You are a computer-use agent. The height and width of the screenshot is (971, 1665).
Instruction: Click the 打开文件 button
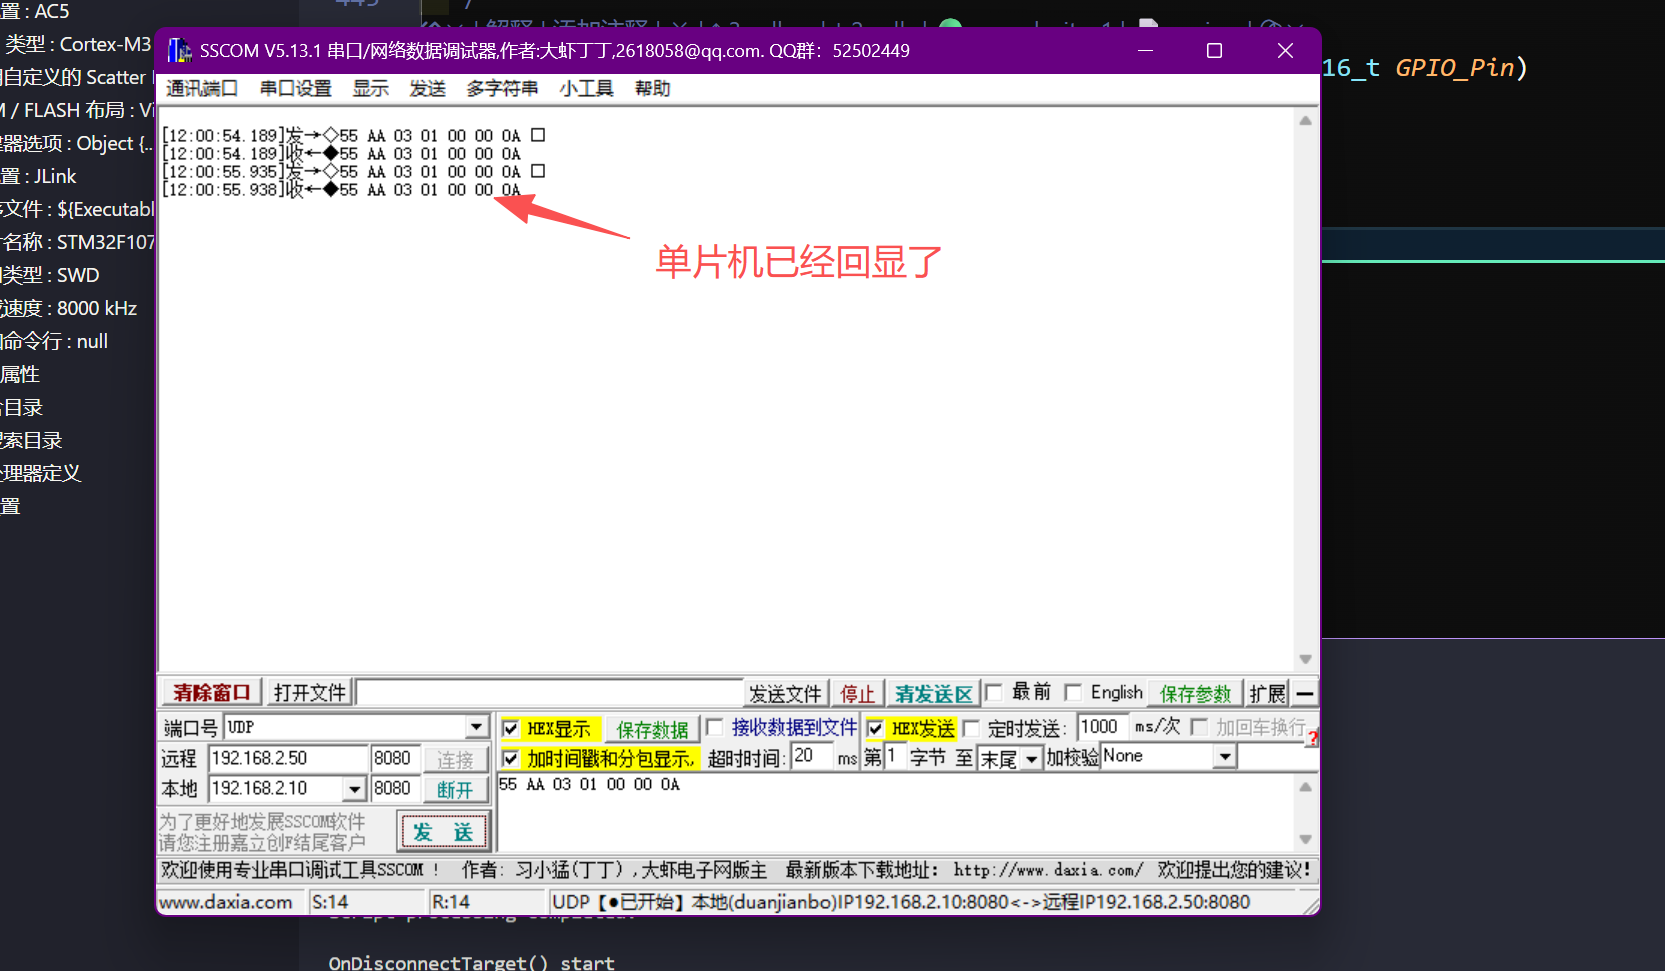point(310,693)
